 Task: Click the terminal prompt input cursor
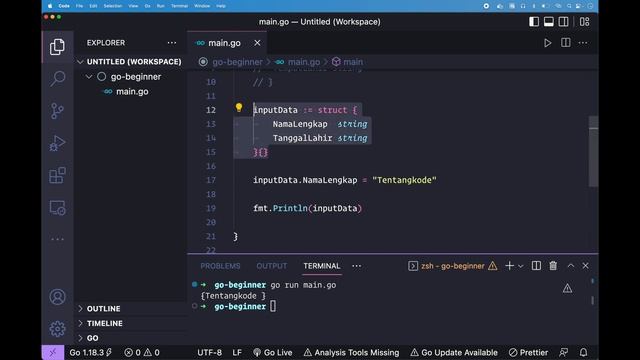pyautogui.click(x=273, y=306)
